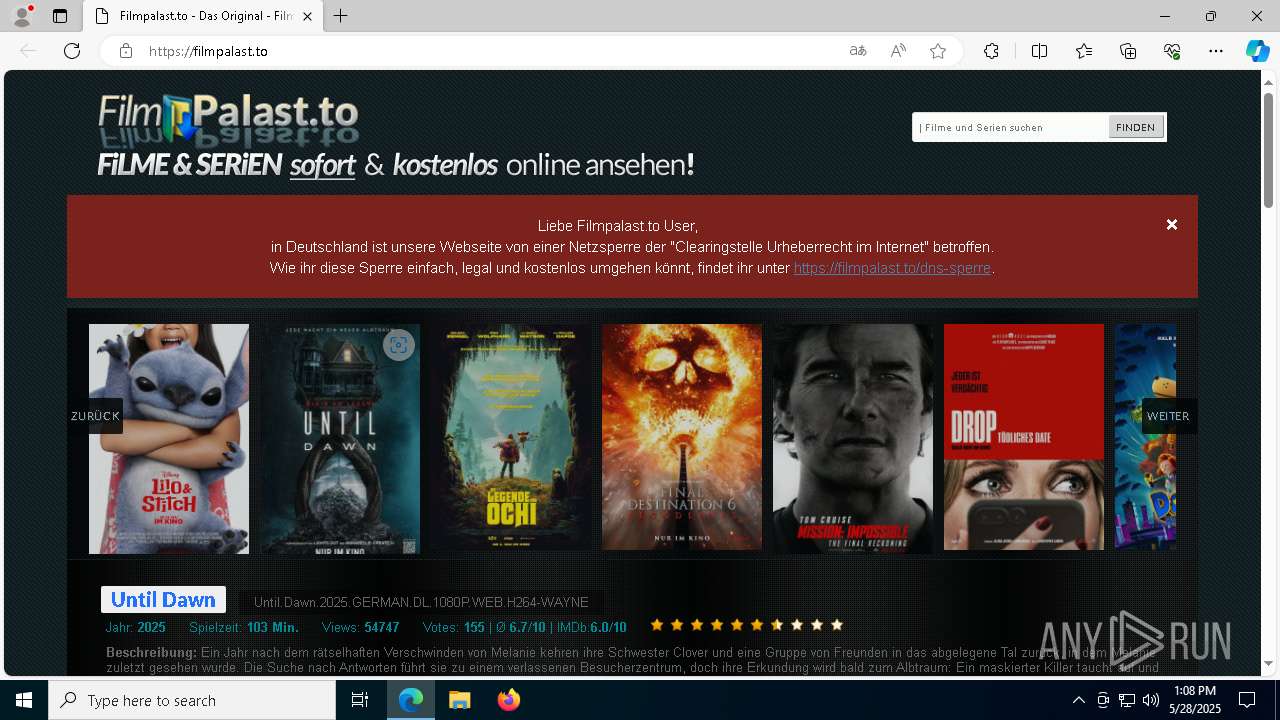Launch Firefox from taskbar
The image size is (1280, 720).
tap(509, 700)
